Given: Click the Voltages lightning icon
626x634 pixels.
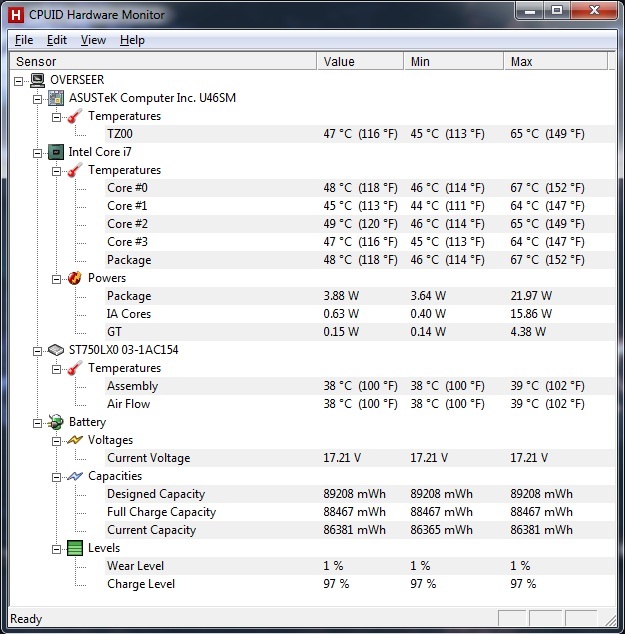Looking at the screenshot, I should point(75,440).
